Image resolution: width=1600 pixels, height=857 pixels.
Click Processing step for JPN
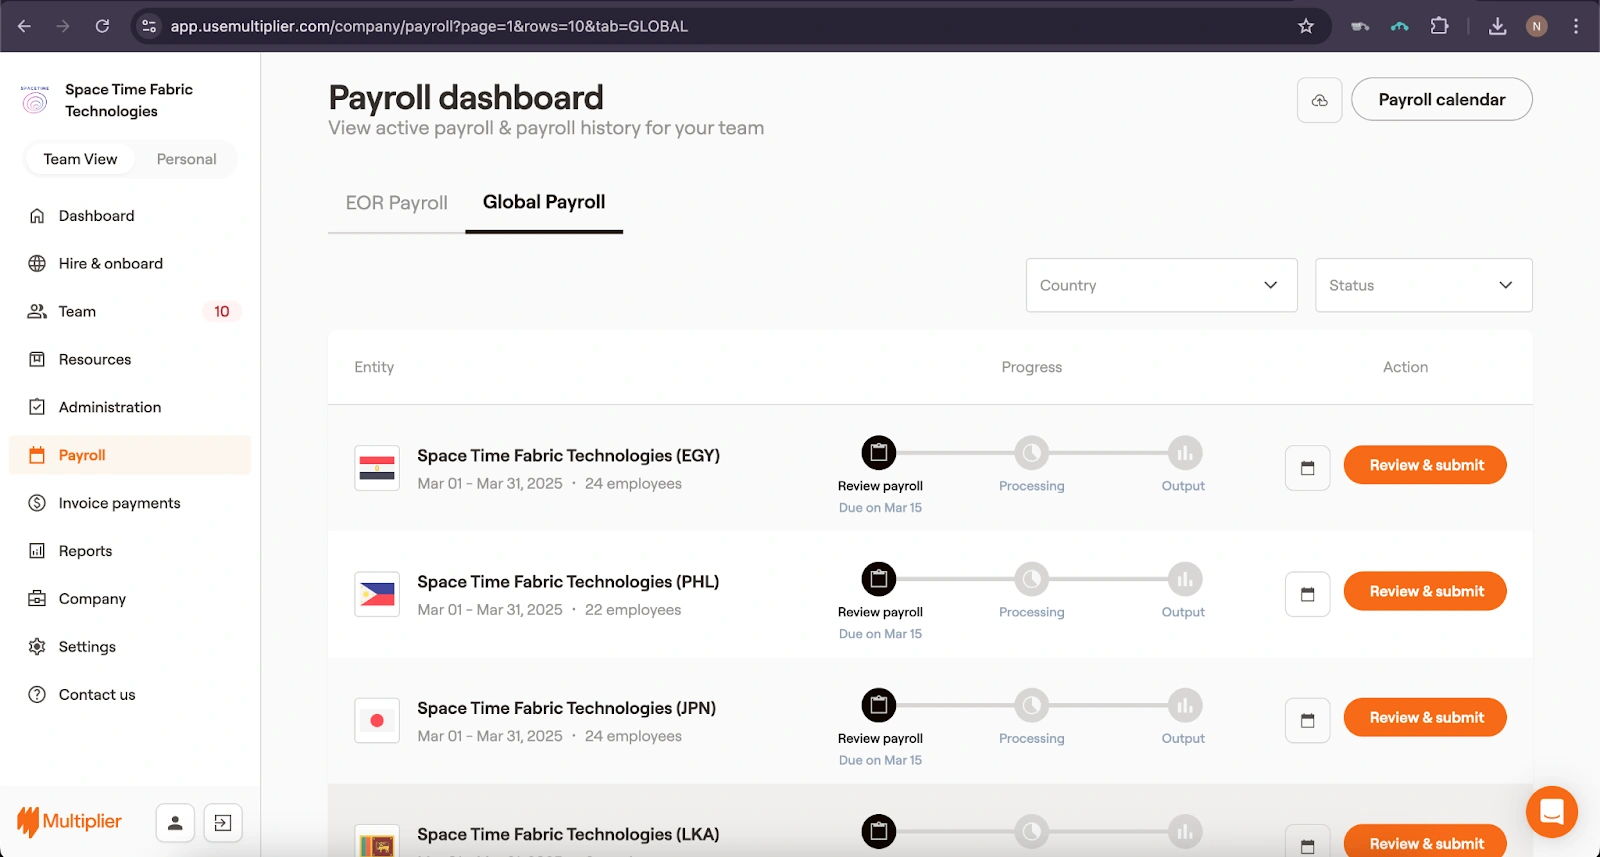coord(1031,705)
